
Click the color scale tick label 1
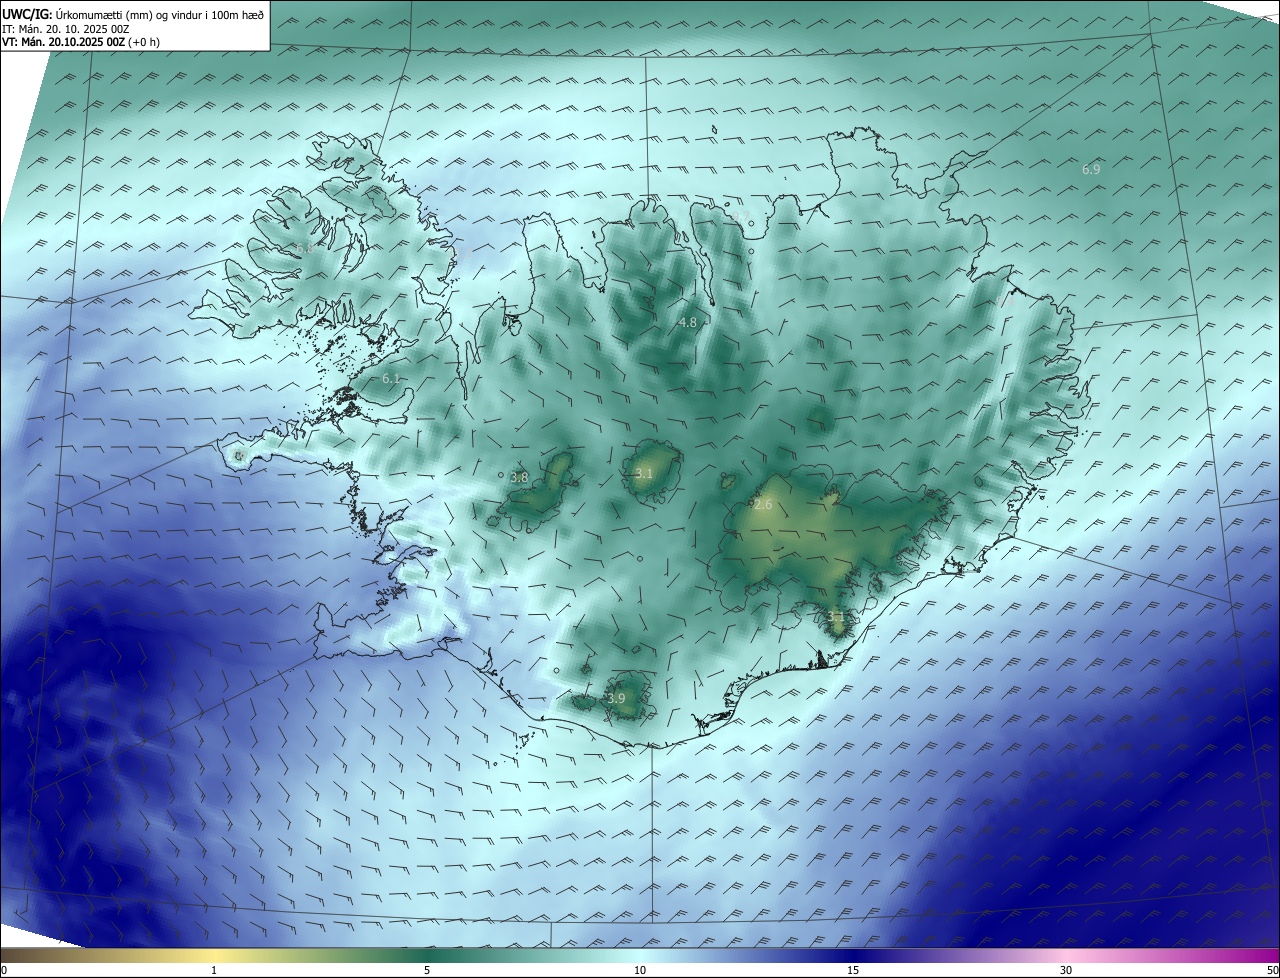click(214, 970)
